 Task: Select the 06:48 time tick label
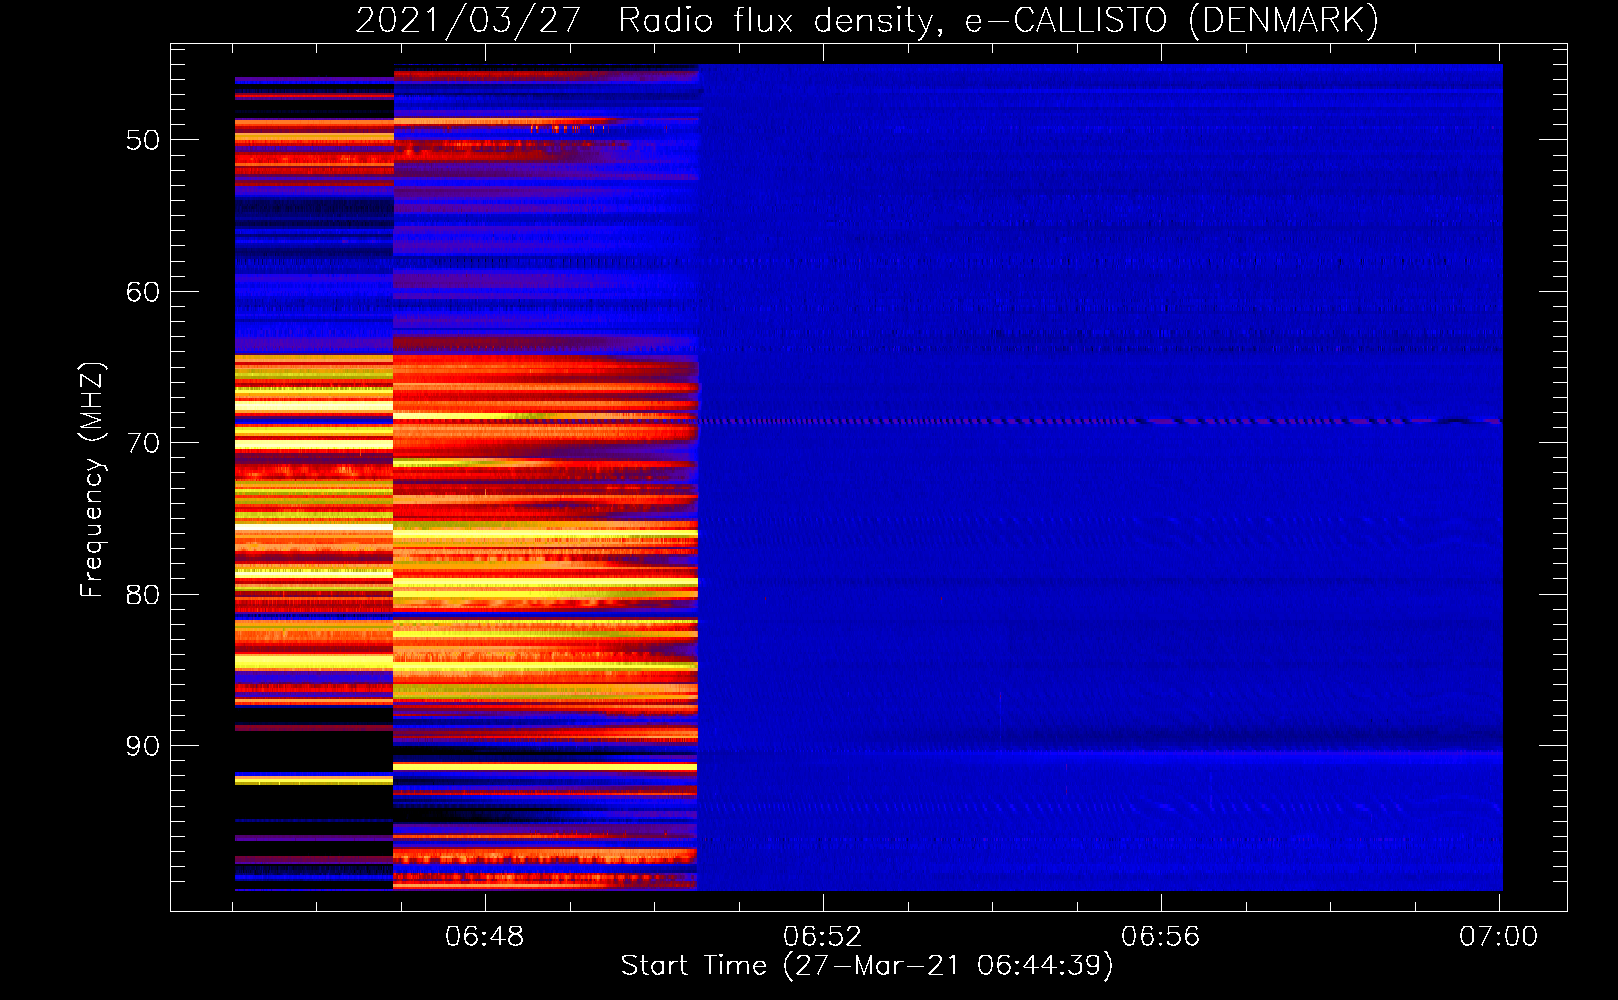[x=485, y=937]
